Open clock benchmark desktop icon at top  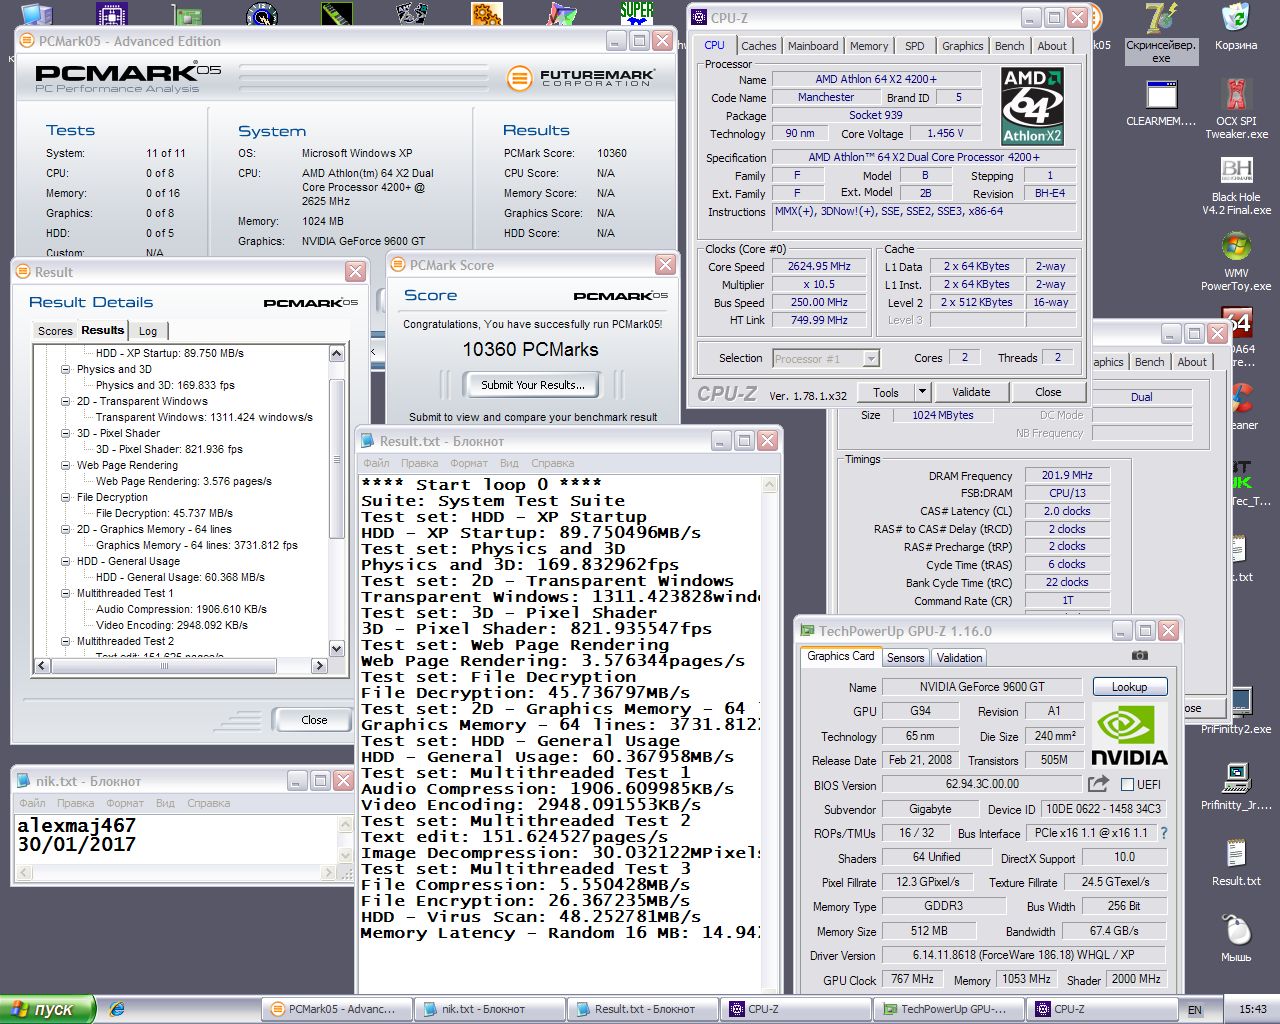pyautogui.click(x=262, y=14)
